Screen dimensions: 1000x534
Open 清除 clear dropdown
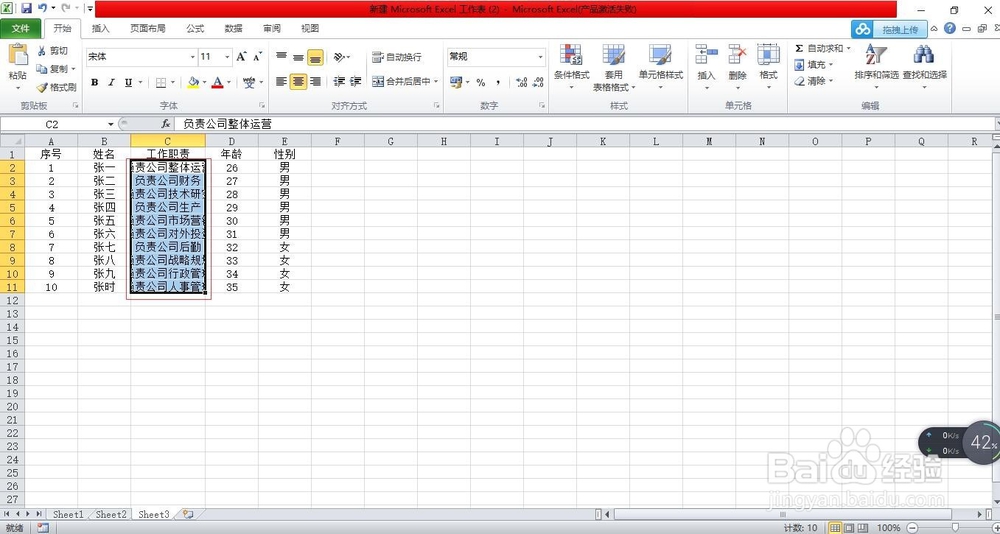pos(814,81)
